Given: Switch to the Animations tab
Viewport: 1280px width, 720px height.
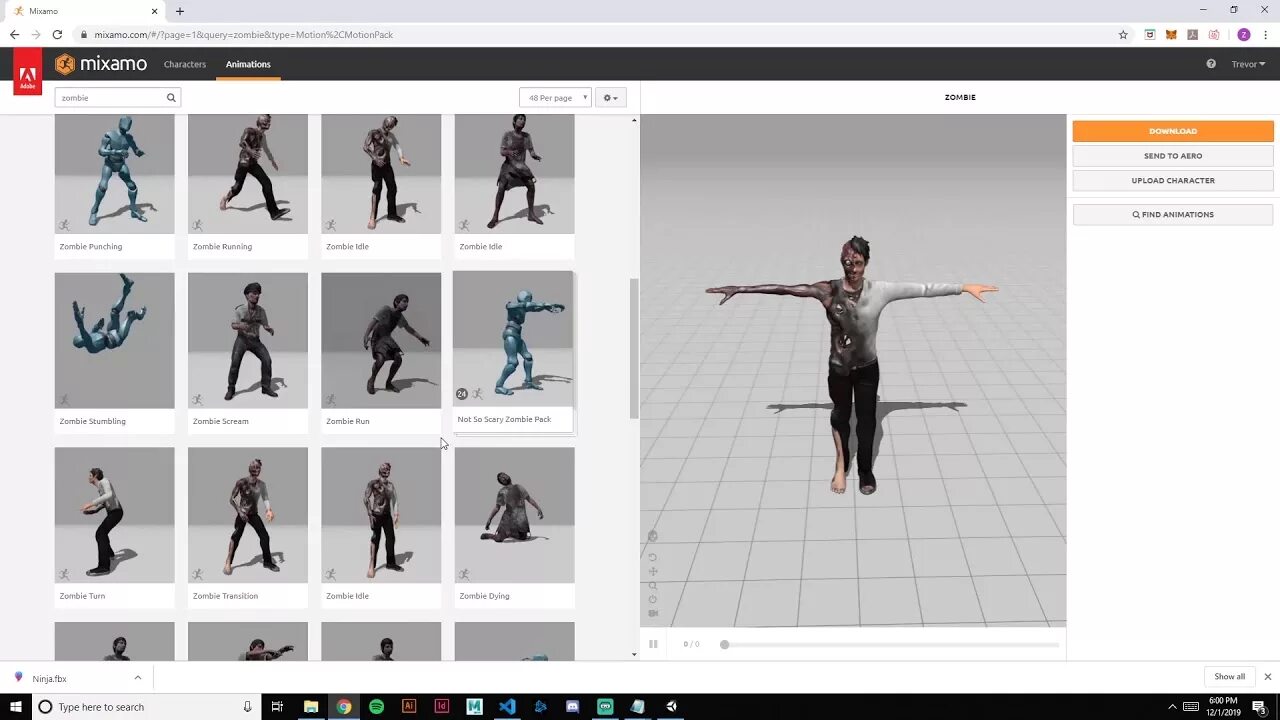Looking at the screenshot, I should [x=248, y=64].
